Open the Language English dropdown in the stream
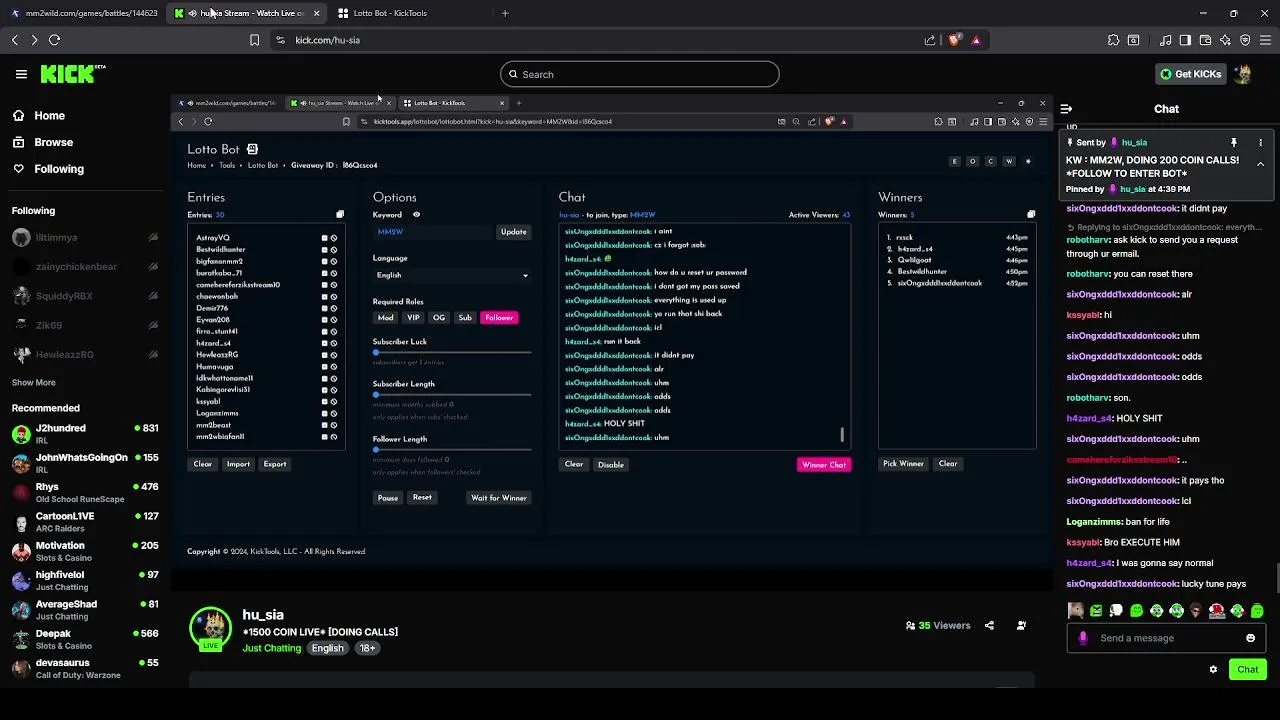 click(452, 275)
